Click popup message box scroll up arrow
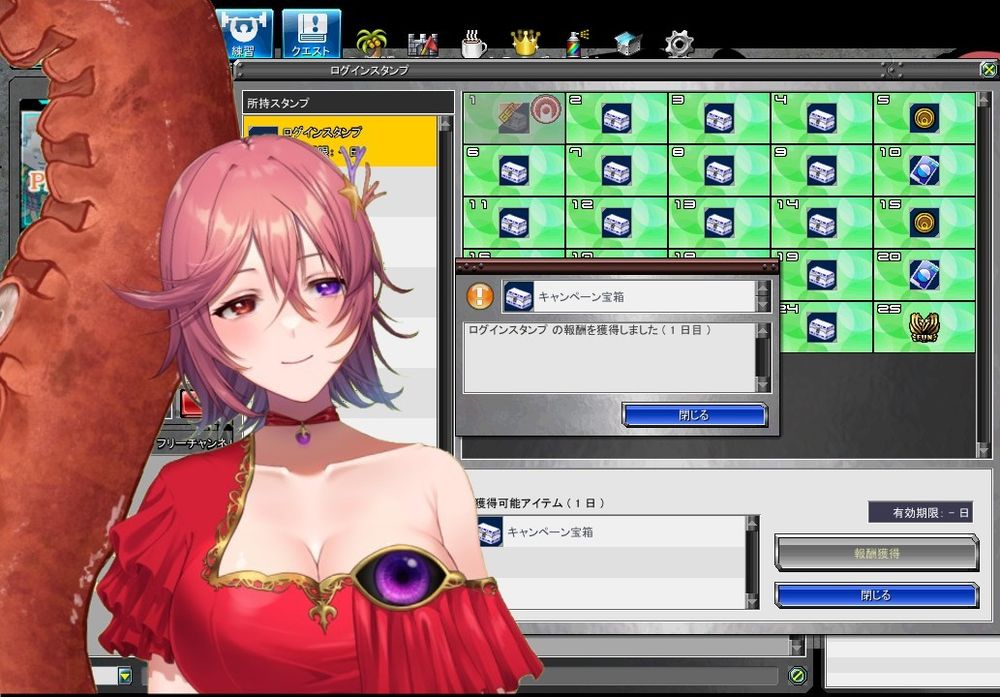 click(x=763, y=330)
